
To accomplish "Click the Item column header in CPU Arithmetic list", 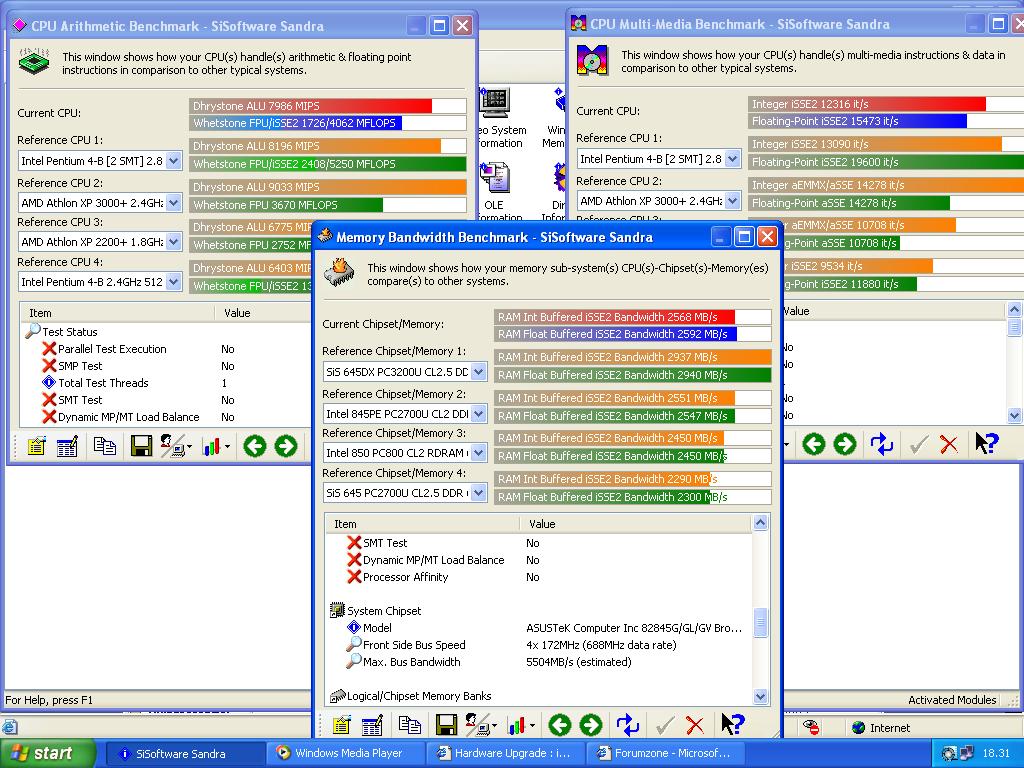I will (117, 313).
